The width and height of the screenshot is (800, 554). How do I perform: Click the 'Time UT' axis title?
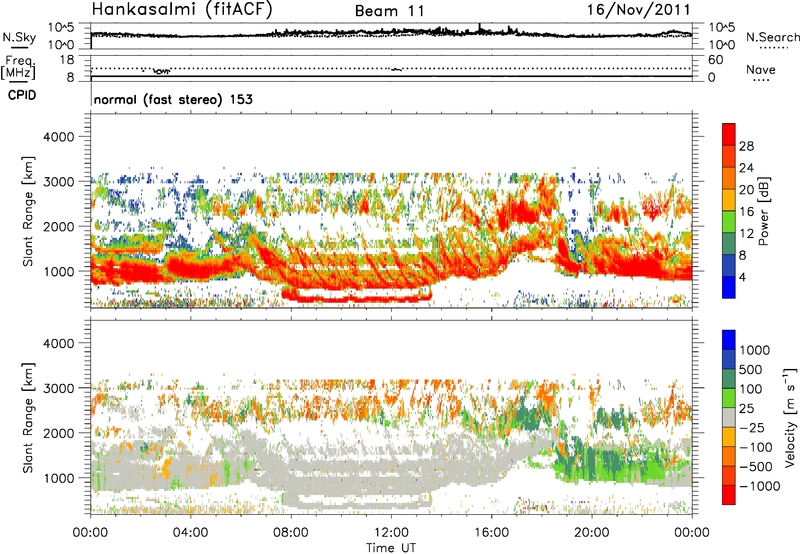click(x=391, y=548)
